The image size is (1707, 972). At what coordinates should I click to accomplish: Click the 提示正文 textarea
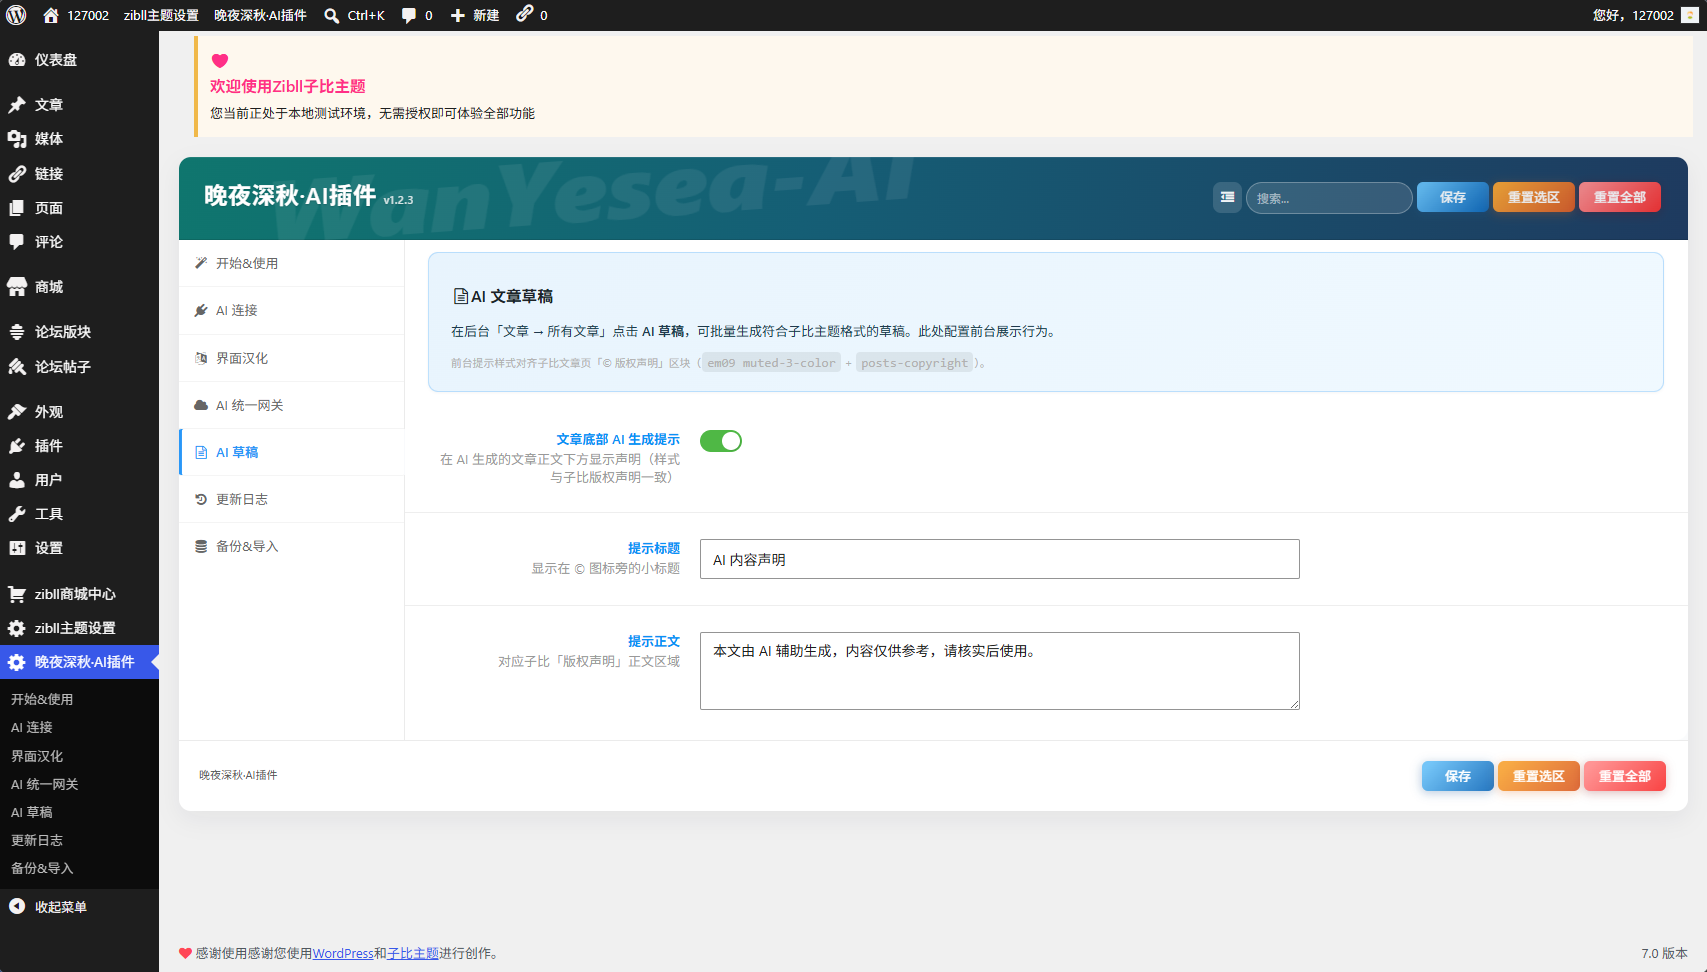point(1000,671)
